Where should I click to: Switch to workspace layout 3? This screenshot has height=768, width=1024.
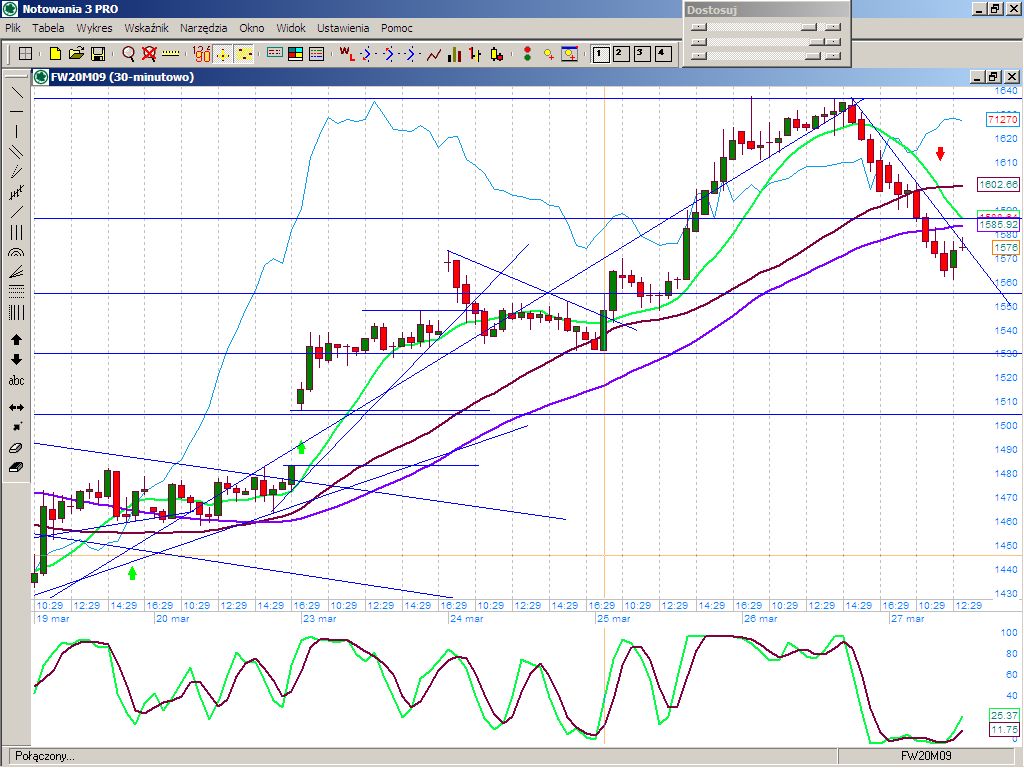[642, 54]
